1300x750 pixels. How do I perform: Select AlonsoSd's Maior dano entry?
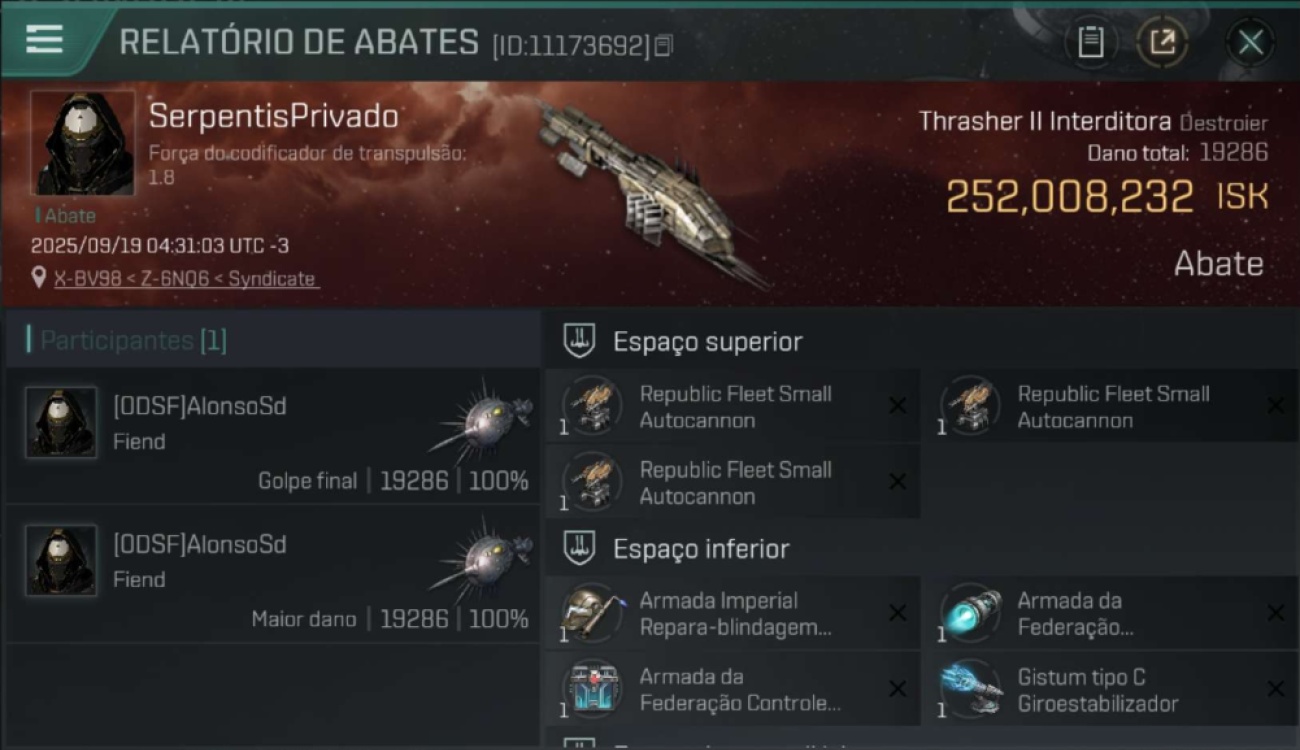[x=272, y=574]
